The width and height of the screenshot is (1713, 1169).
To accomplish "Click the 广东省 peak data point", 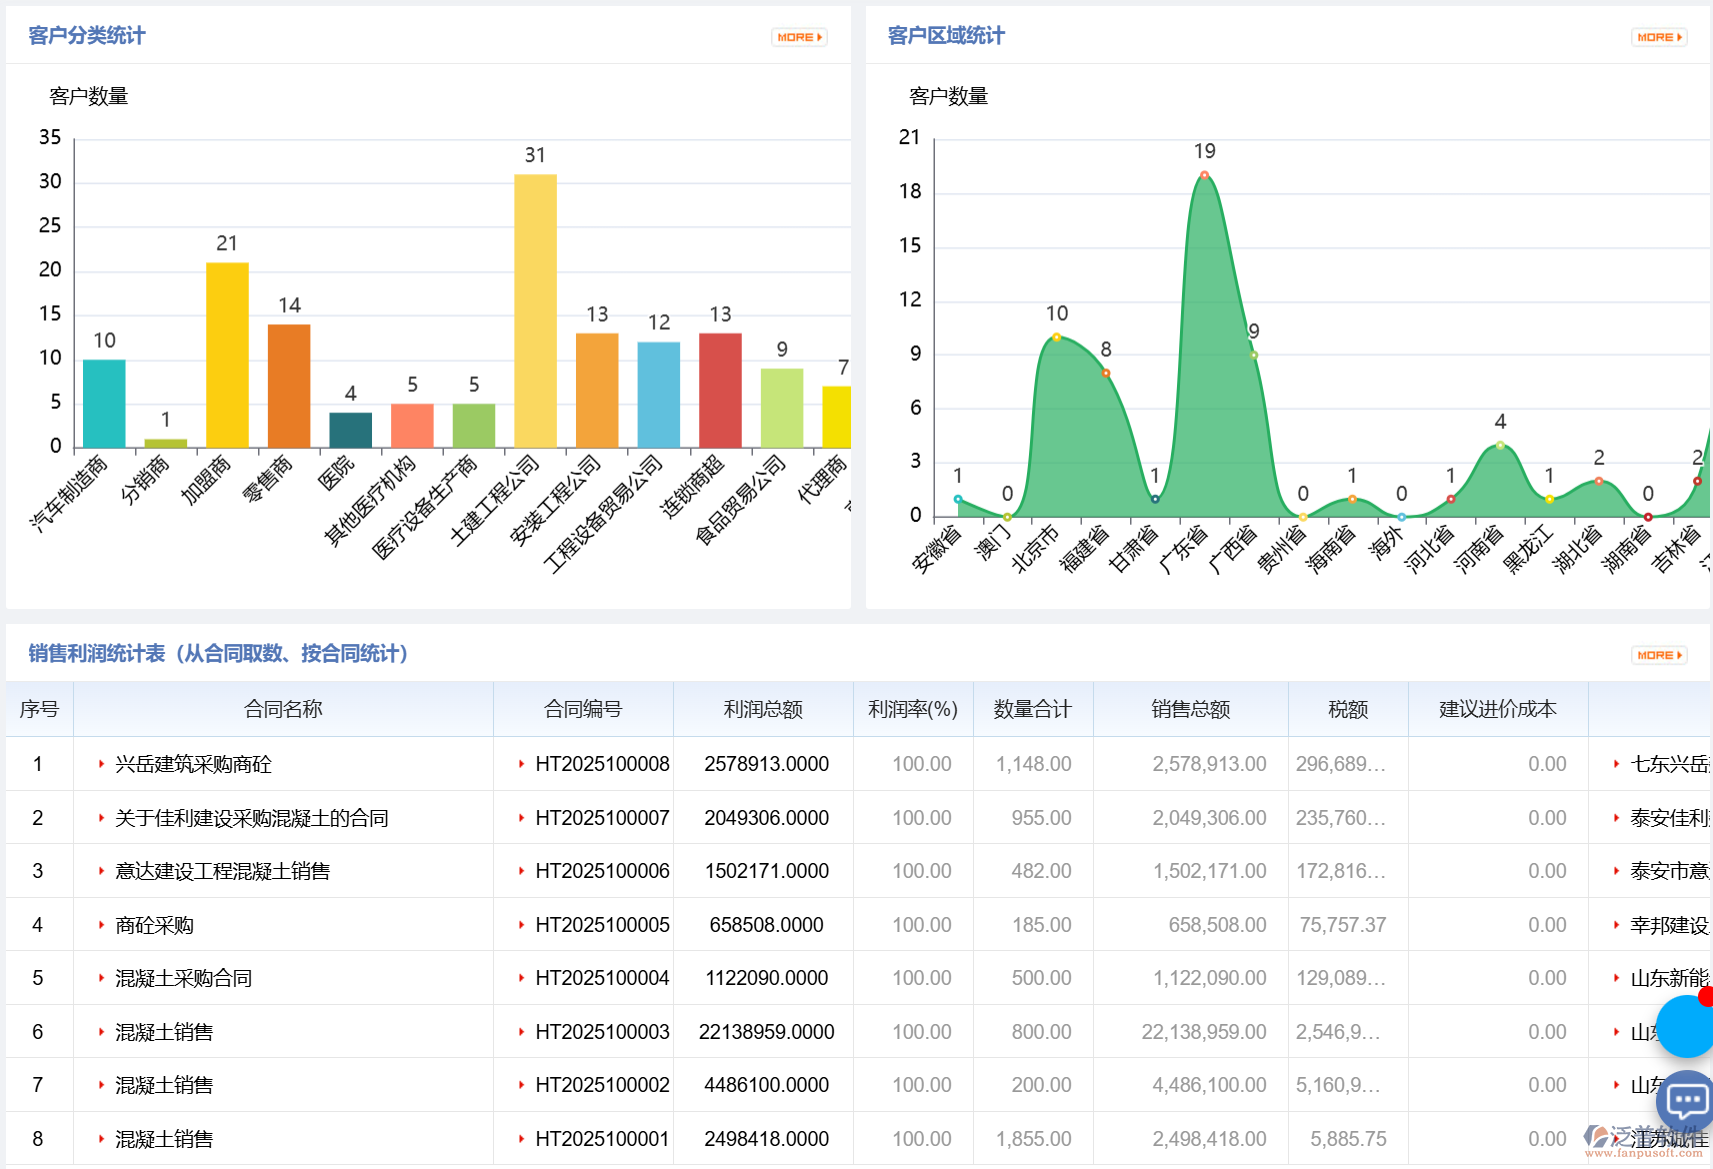I will [1204, 175].
